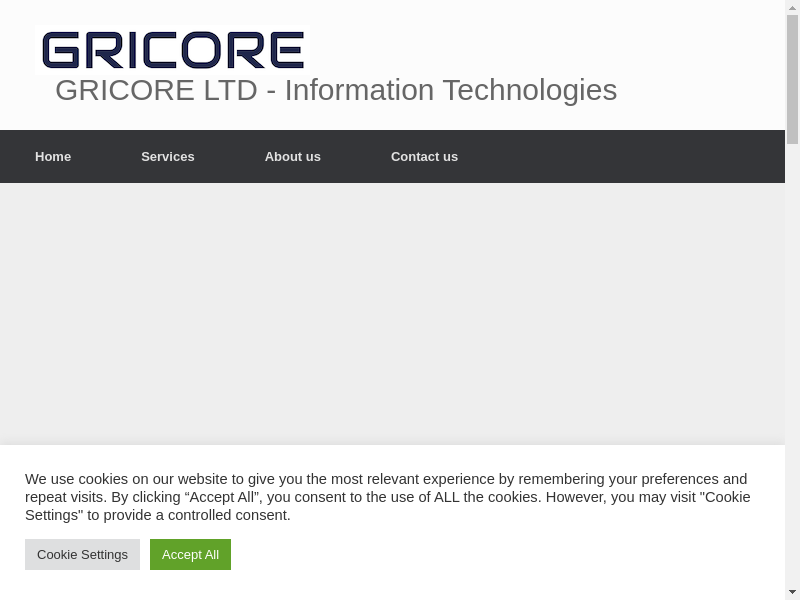
Task: Open Cookie Settings from the consent banner
Action: click(82, 554)
